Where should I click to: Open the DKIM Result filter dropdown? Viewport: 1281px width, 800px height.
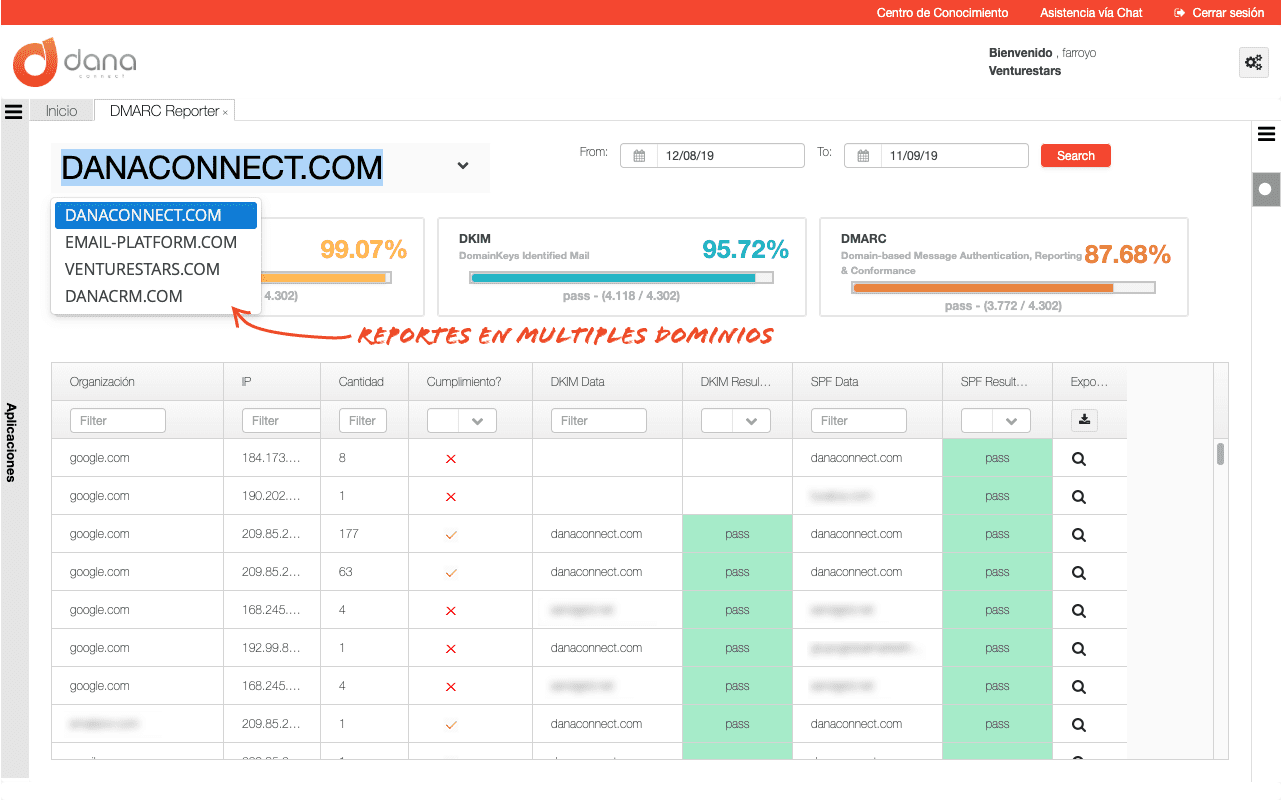click(736, 421)
